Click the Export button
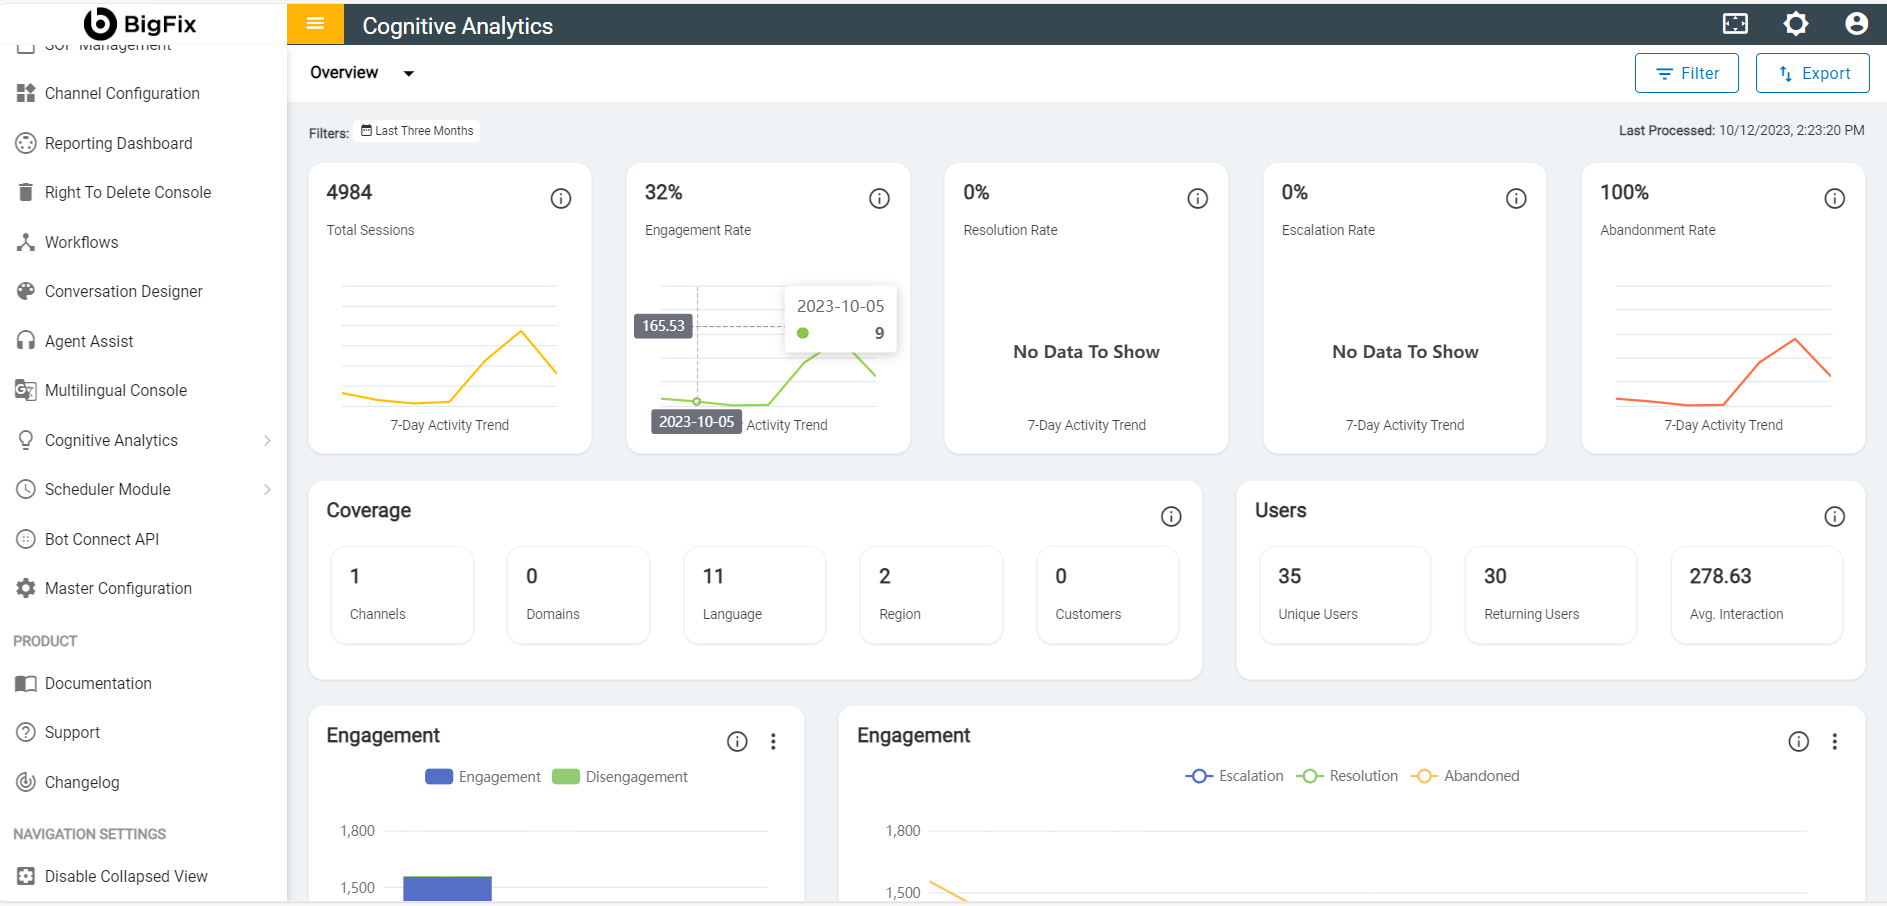1887x906 pixels. coord(1812,73)
